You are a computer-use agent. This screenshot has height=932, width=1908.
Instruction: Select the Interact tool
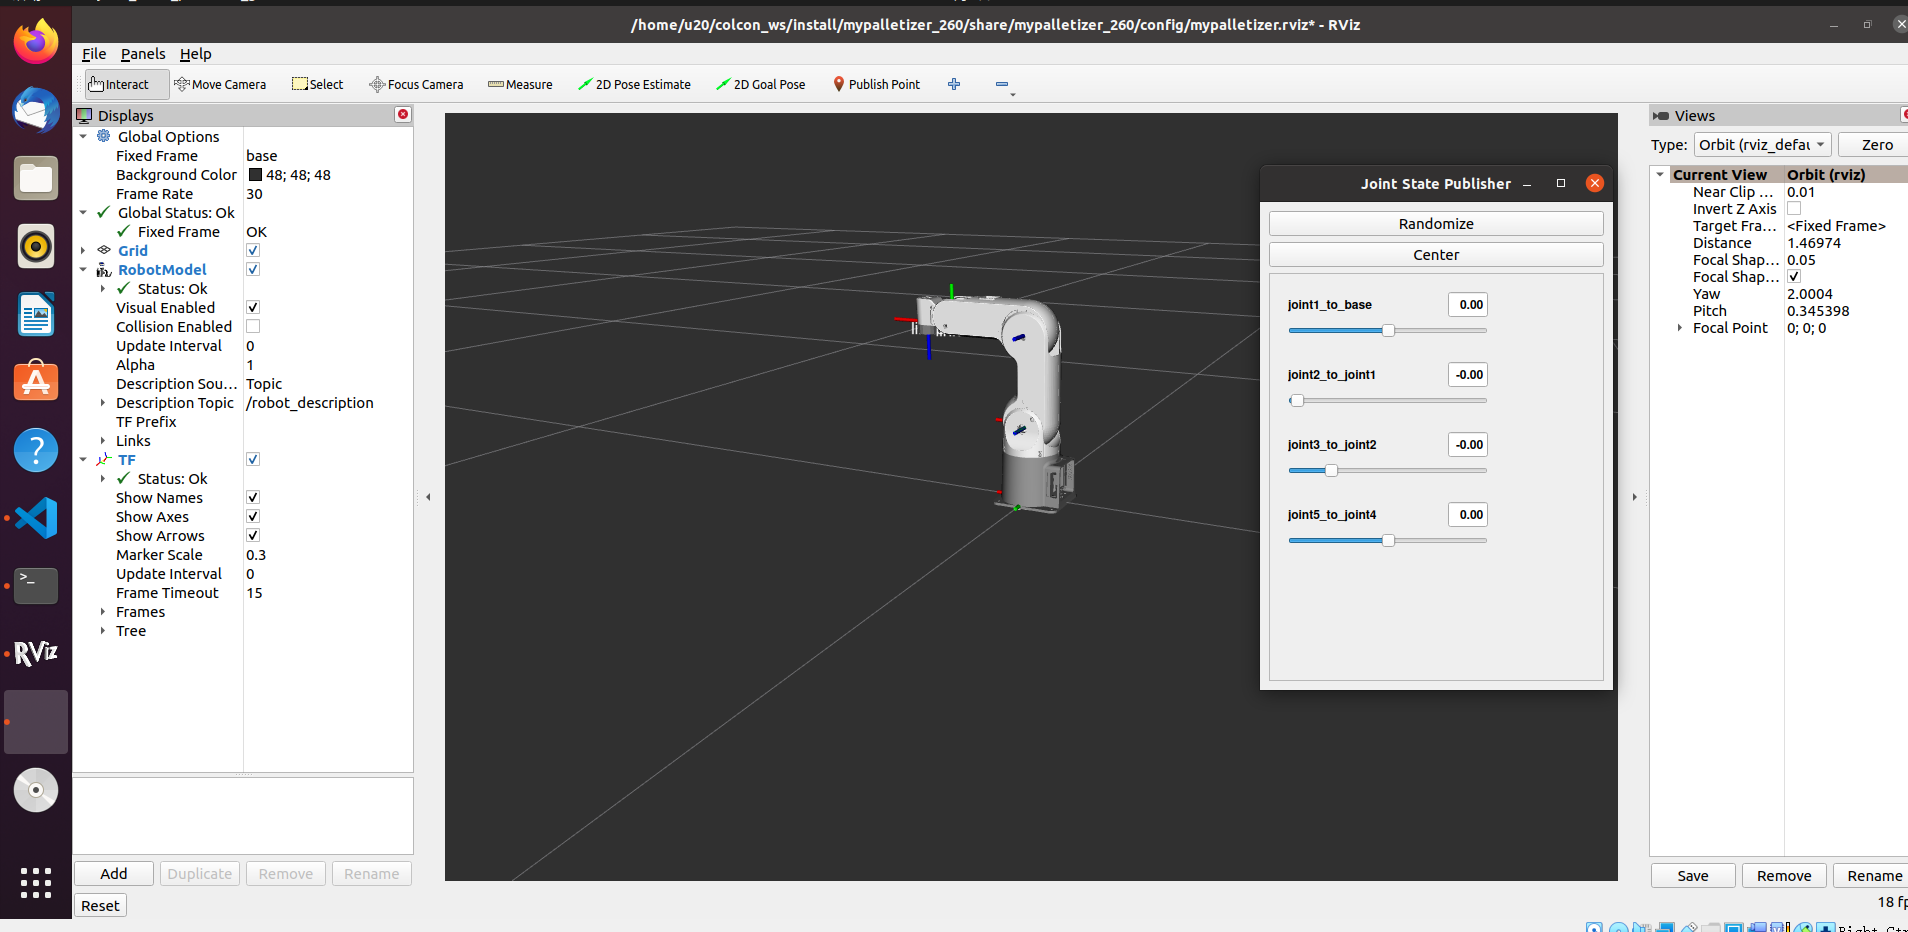(x=119, y=85)
